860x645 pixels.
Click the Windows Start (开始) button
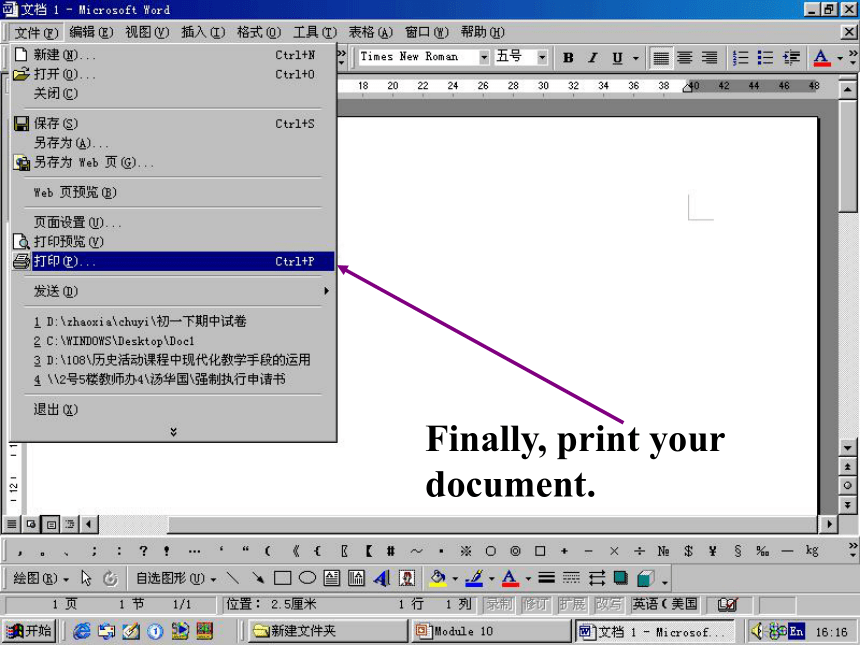point(29,631)
